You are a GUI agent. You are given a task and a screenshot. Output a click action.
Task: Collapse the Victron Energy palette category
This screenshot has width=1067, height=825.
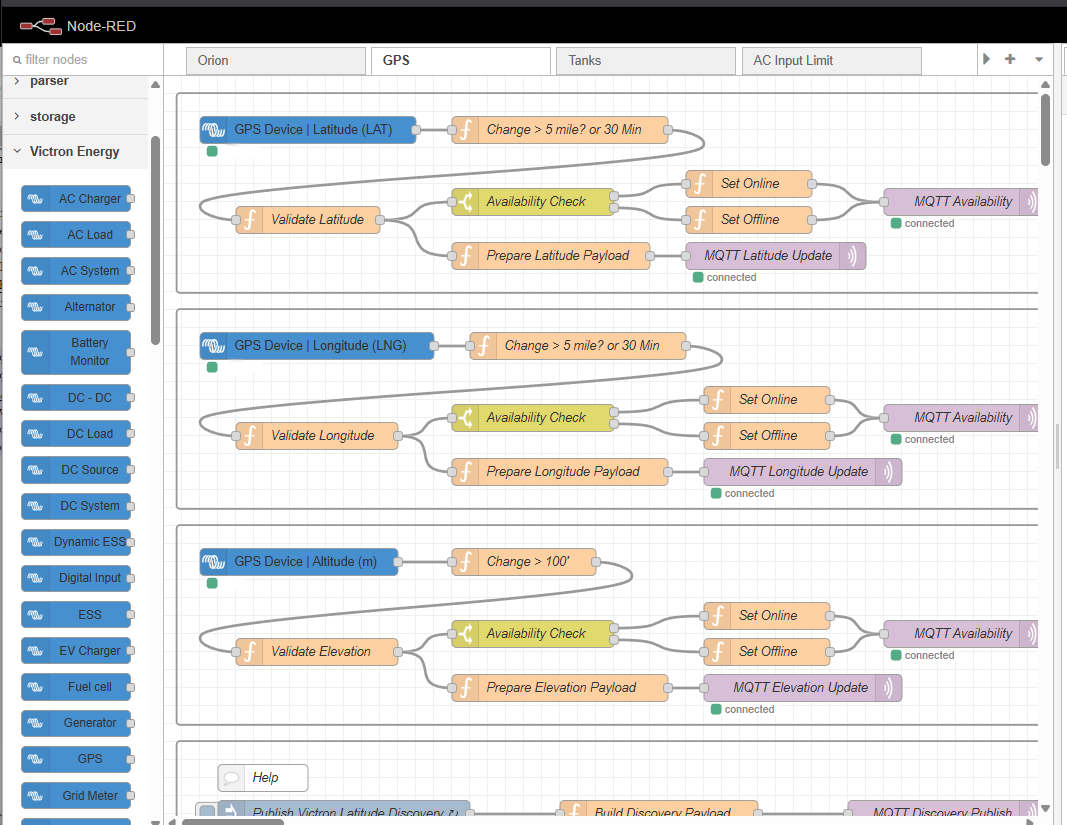coord(74,152)
